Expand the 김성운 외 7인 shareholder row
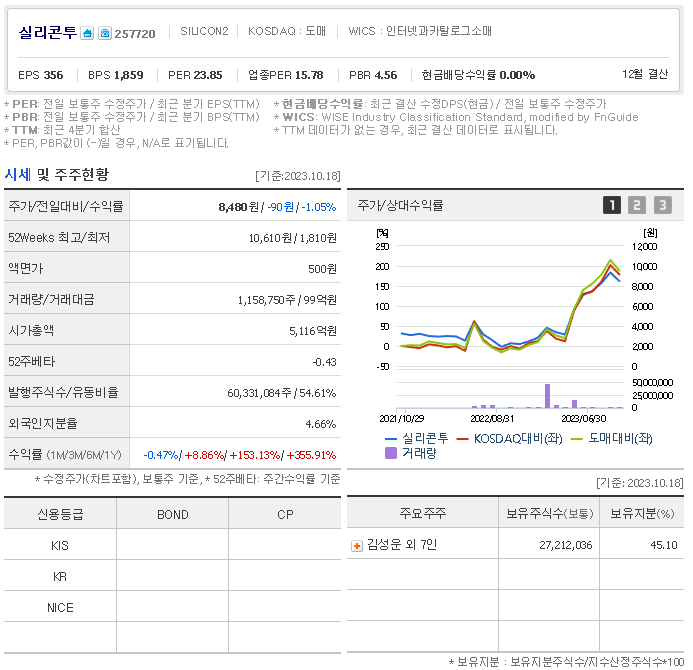 [357, 546]
